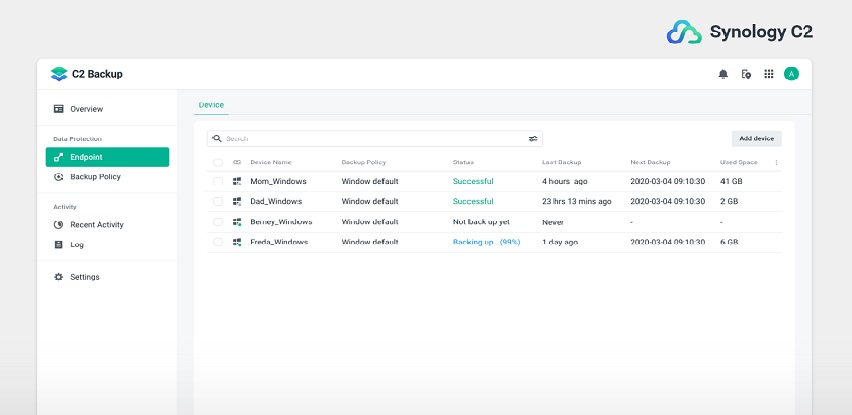
Task: Open the apps grid launcher icon
Action: [x=769, y=74]
